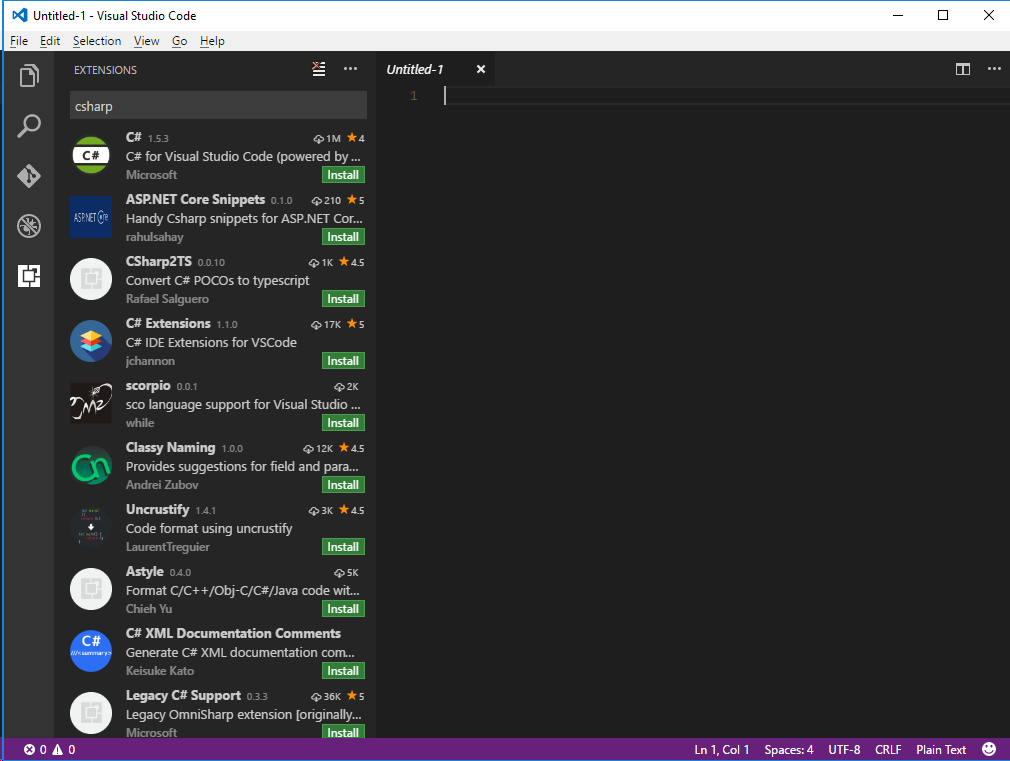Click the C# XML Documentation blue logo

tap(91, 651)
